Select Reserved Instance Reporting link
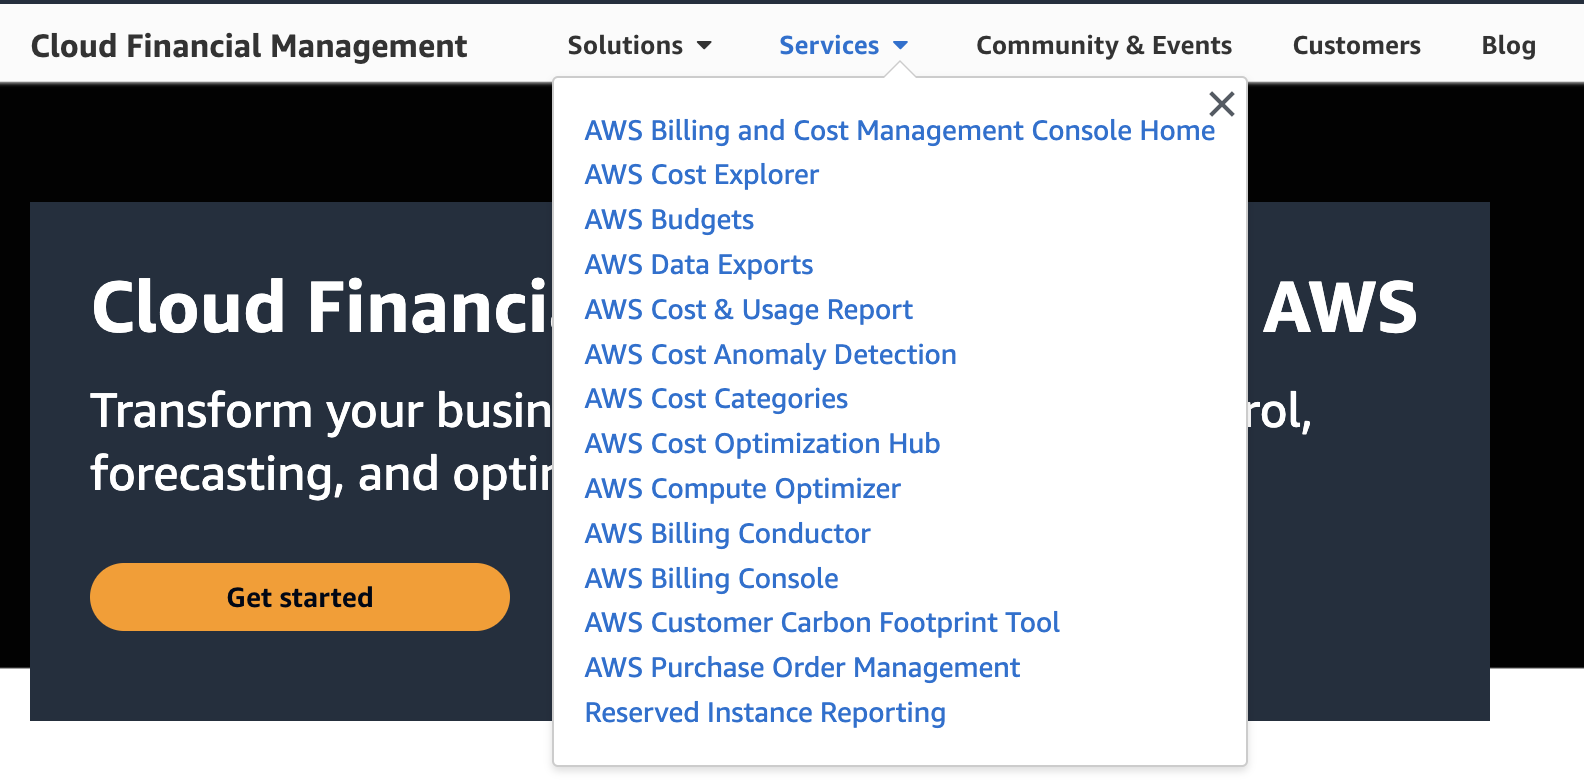Screen dimensions: 1584x780 (x=765, y=713)
